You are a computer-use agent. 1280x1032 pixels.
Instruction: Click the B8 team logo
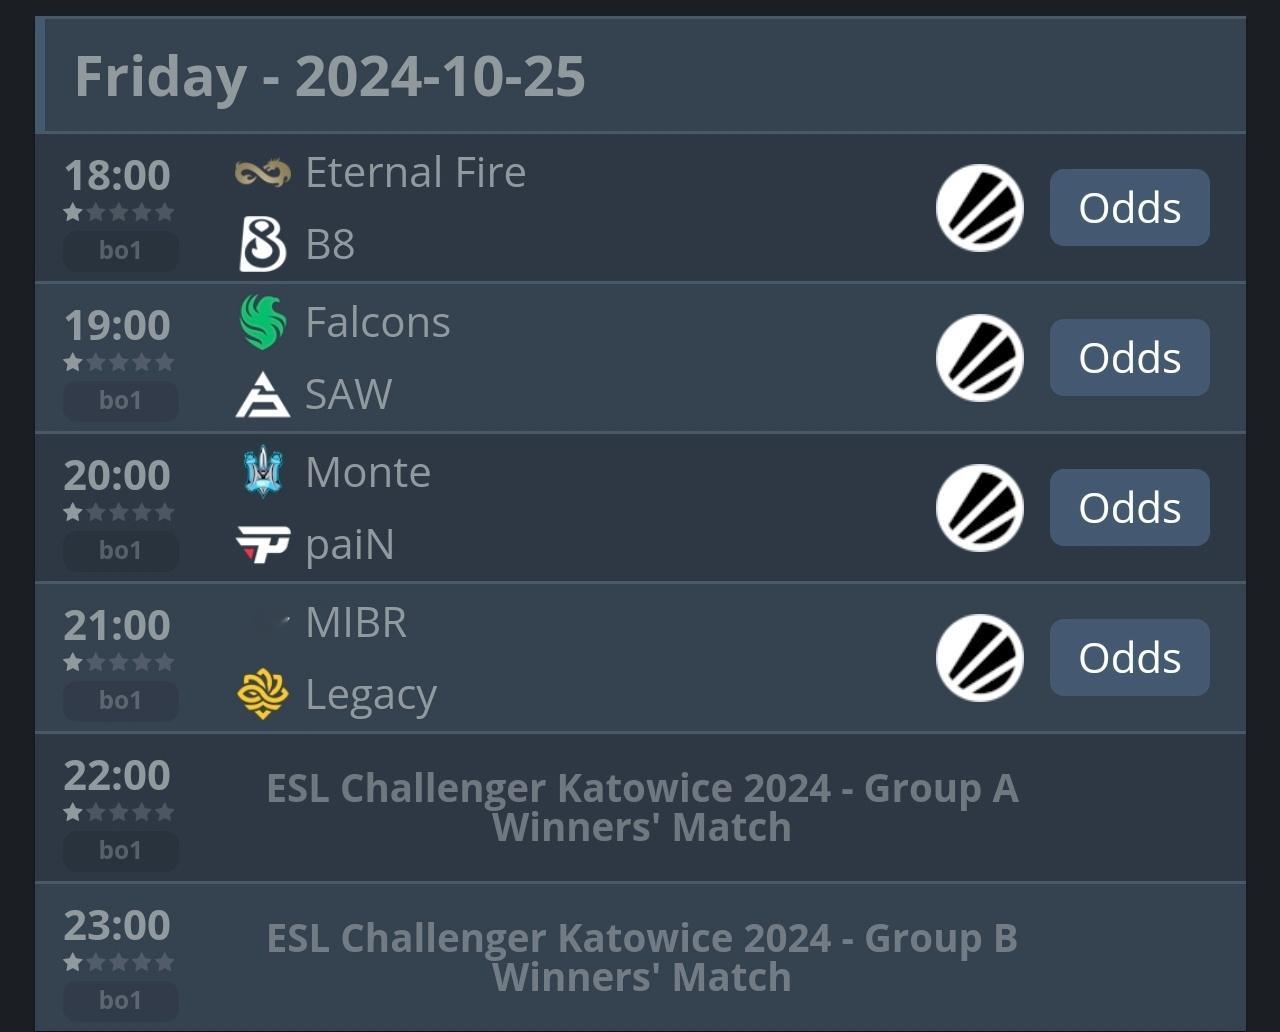(263, 245)
